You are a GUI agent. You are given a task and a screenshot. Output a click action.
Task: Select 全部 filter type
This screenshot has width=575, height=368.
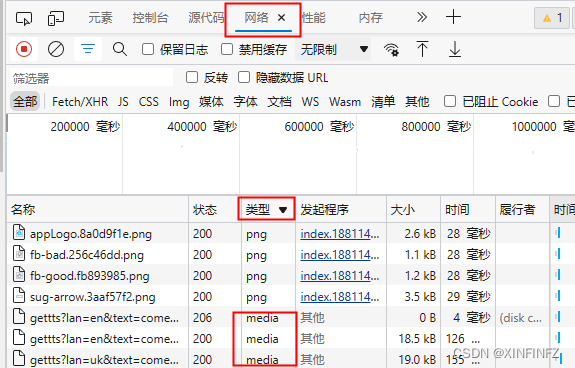point(25,102)
